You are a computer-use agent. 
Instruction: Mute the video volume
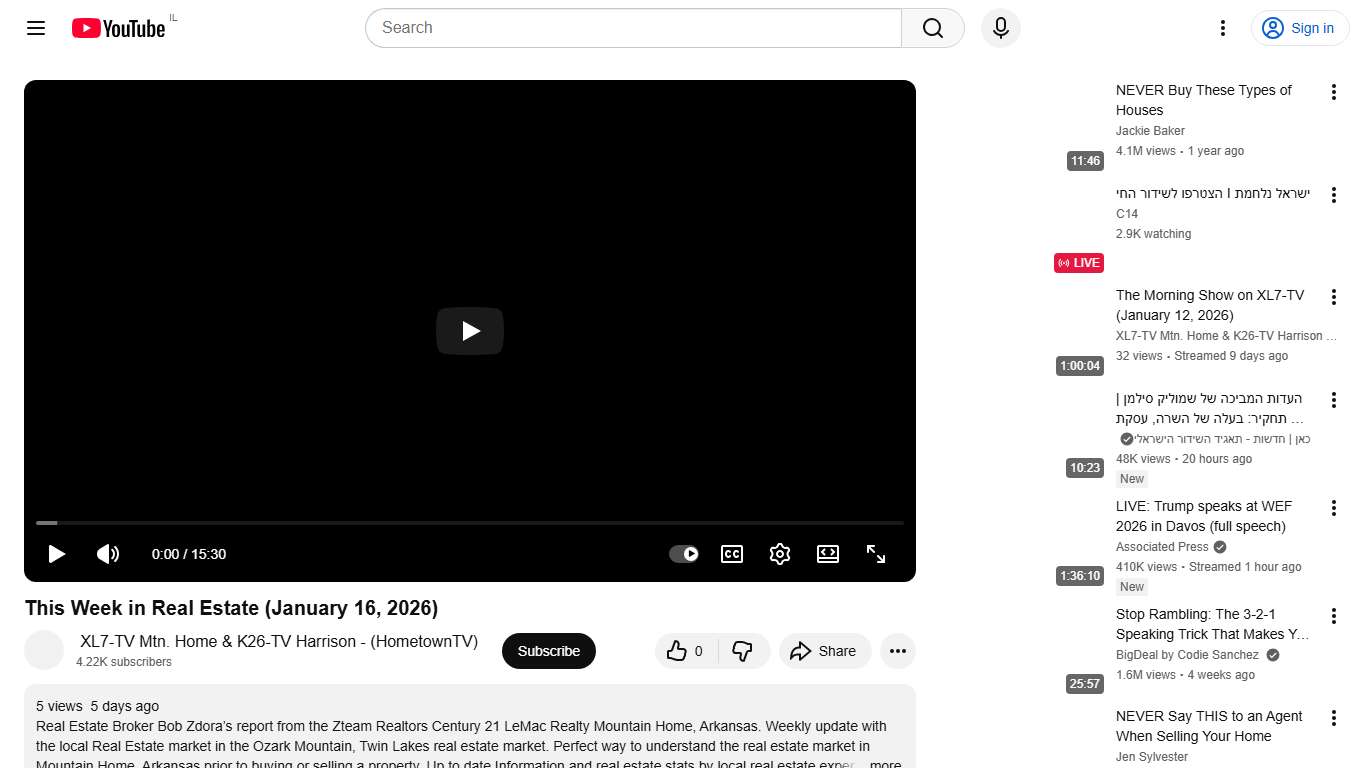tap(108, 554)
